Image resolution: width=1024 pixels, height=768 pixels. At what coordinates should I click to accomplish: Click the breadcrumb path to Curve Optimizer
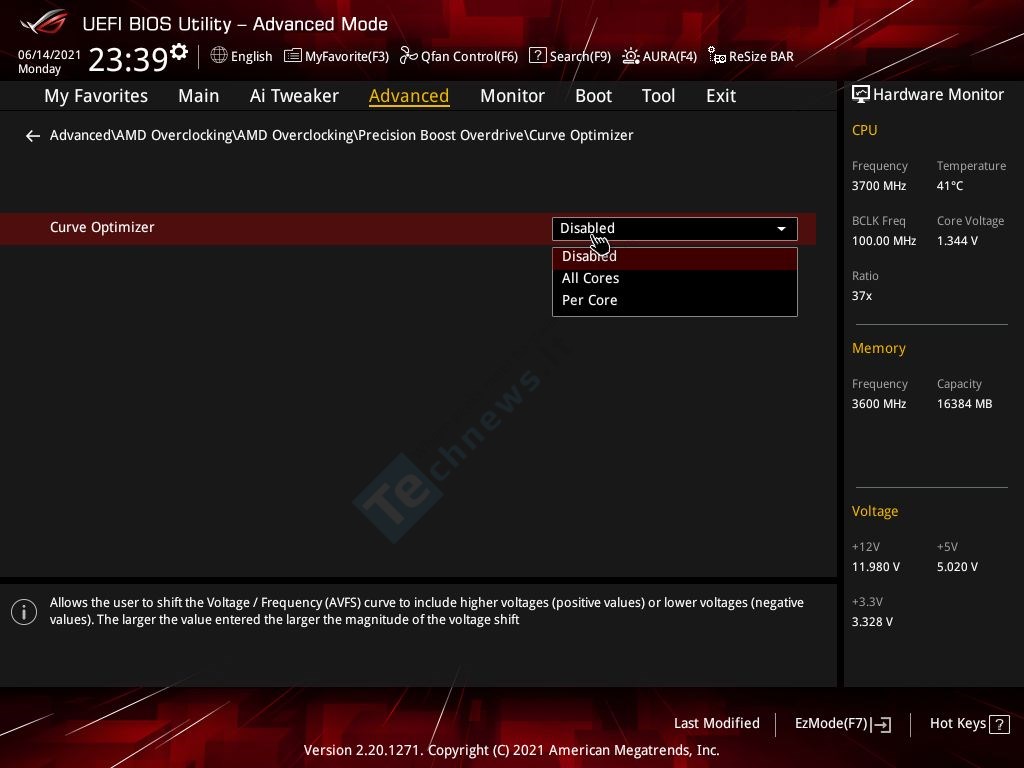coord(342,136)
